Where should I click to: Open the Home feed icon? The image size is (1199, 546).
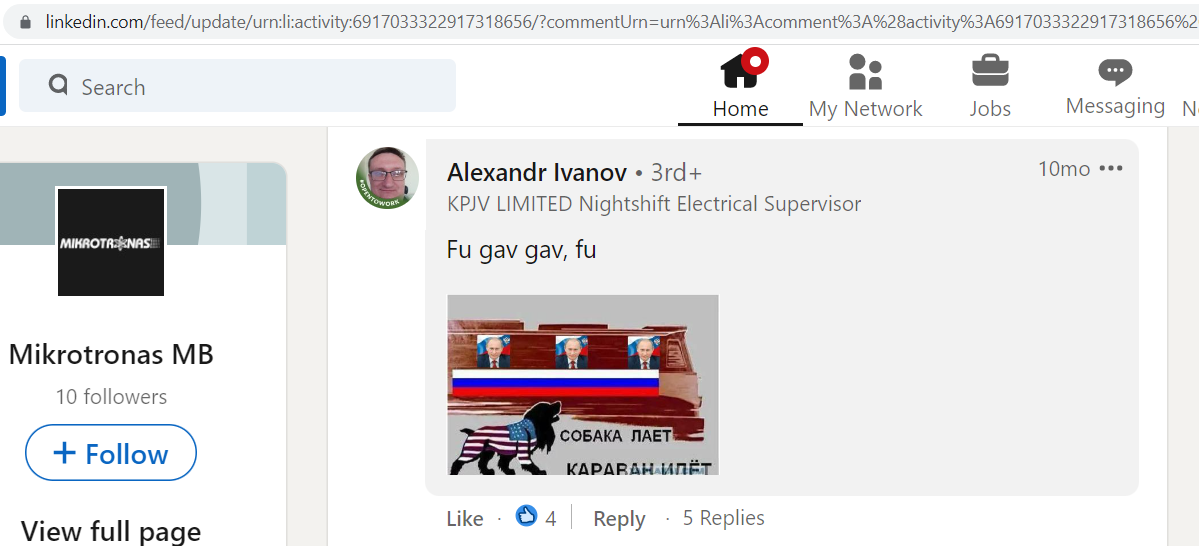point(740,70)
